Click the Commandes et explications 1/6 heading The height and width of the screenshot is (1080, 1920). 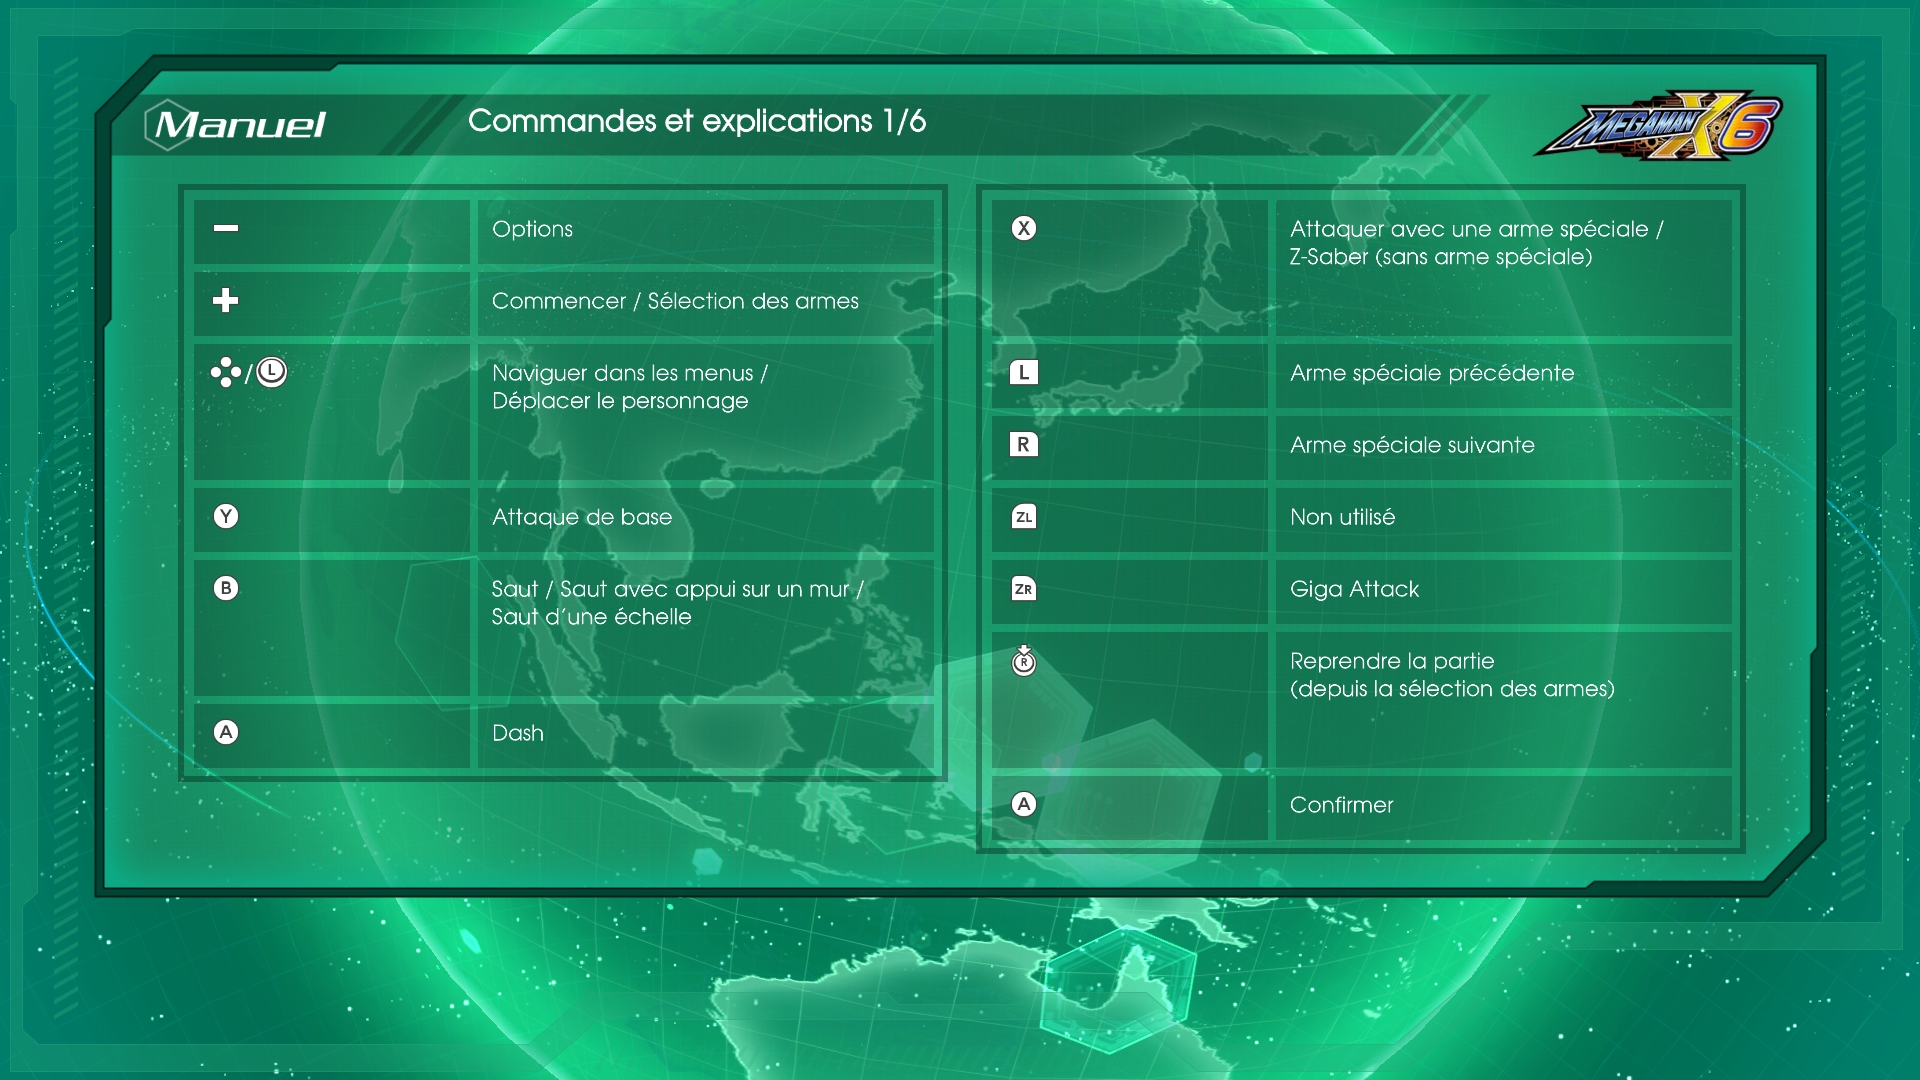697,121
